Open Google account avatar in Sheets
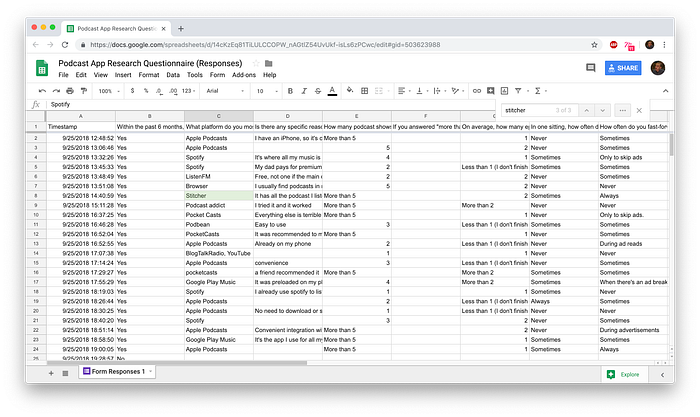700x417 pixels. [x=658, y=68]
